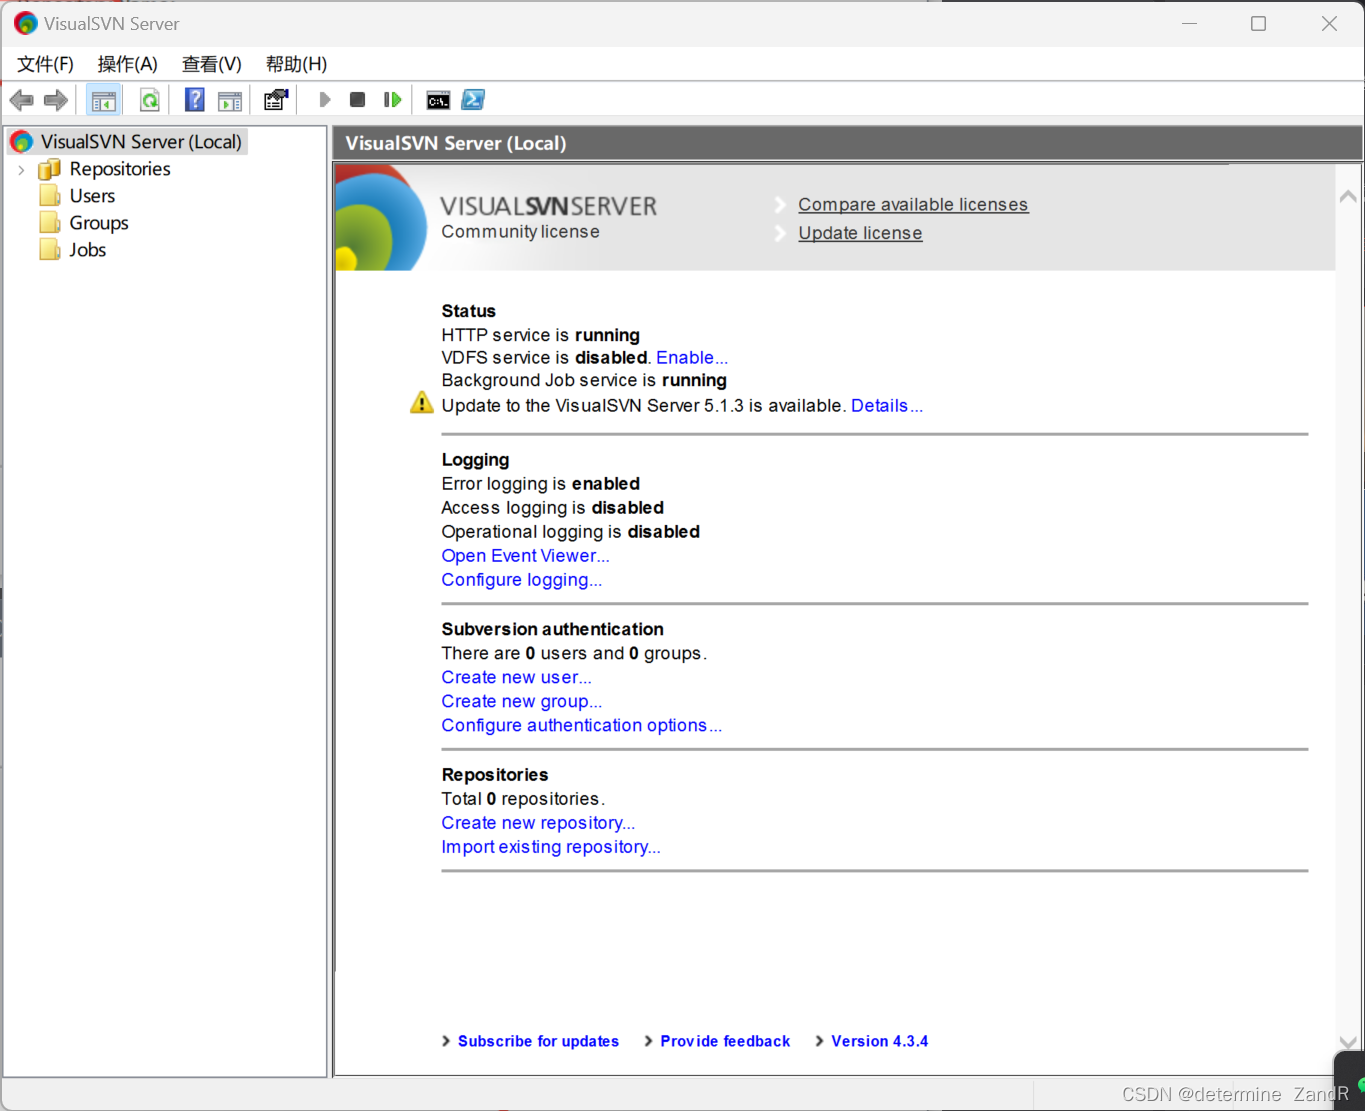Image resolution: width=1365 pixels, height=1111 pixels.
Task: Click the Start service play icon
Action: [324, 100]
